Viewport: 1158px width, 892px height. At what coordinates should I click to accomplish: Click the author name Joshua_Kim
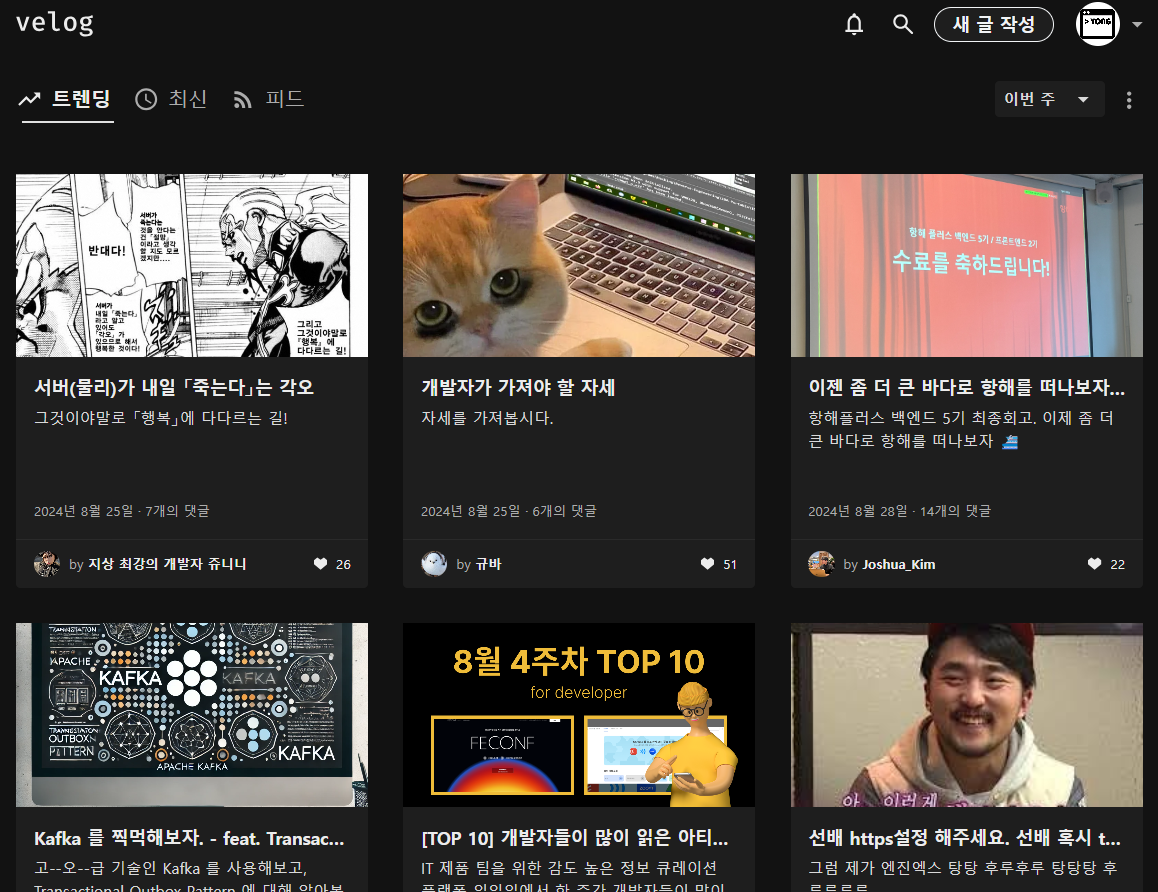pos(899,564)
